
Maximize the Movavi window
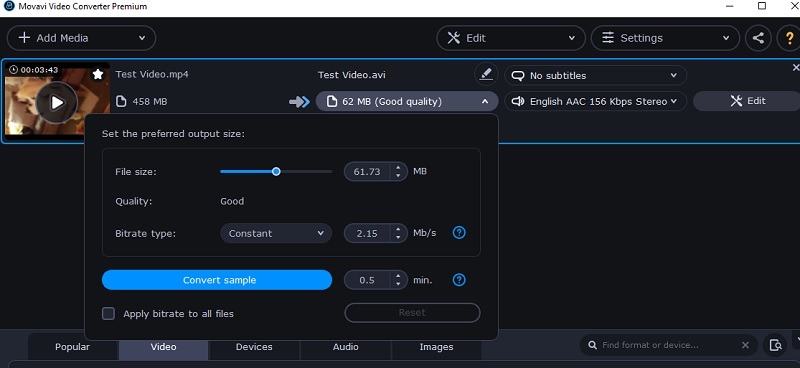coord(762,6)
